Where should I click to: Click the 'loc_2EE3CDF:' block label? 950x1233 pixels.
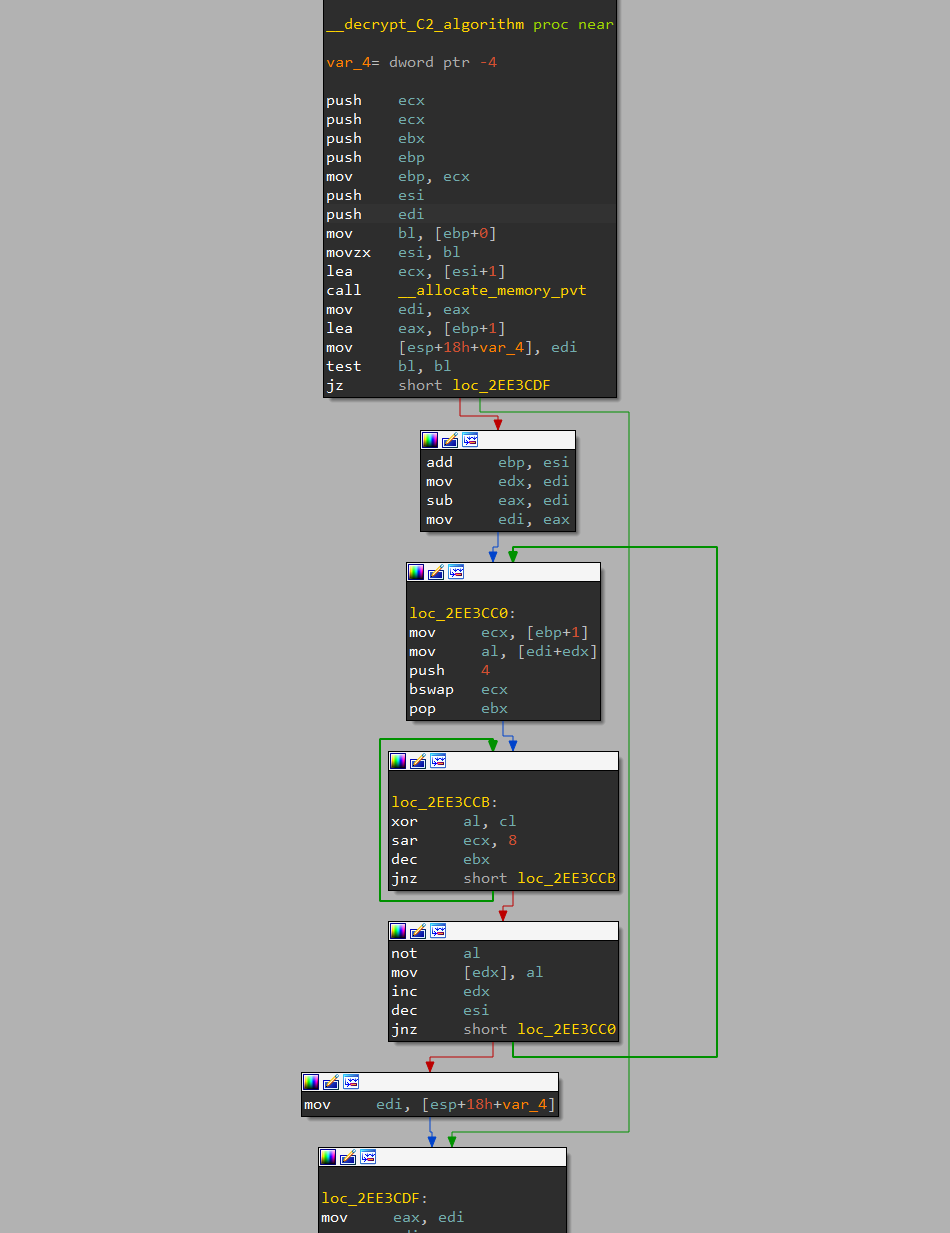(375, 1198)
